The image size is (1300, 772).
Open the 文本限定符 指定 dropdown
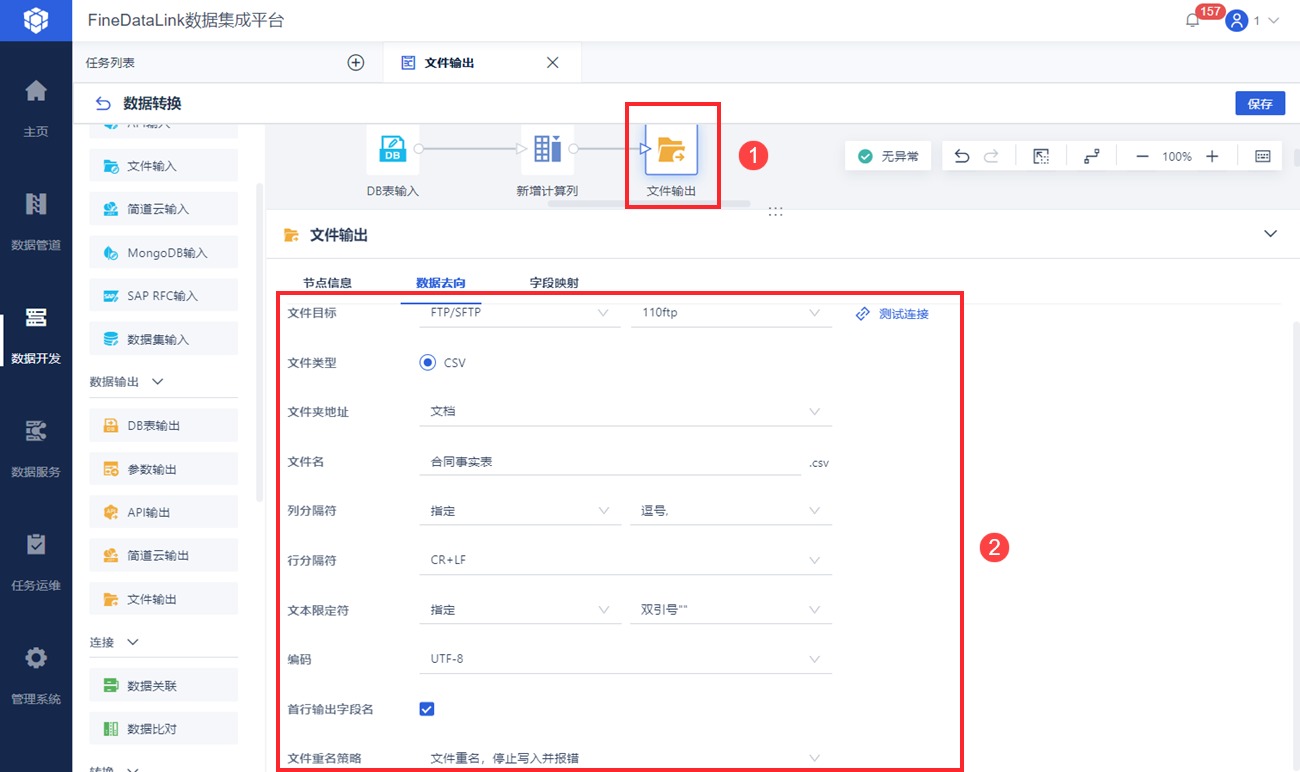[x=519, y=610]
